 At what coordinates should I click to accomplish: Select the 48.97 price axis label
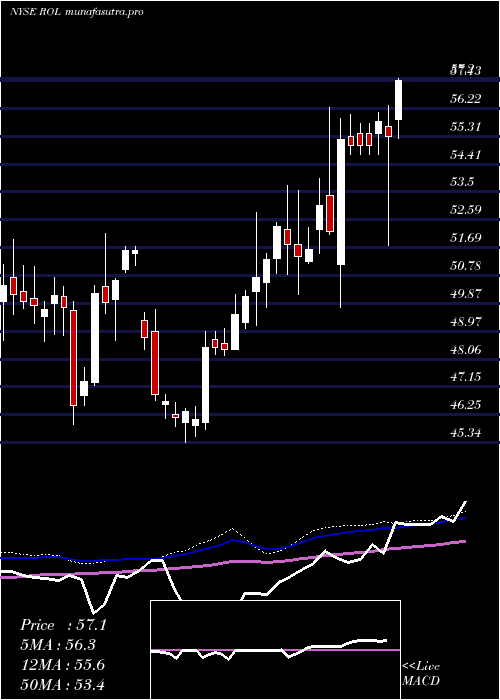(466, 321)
